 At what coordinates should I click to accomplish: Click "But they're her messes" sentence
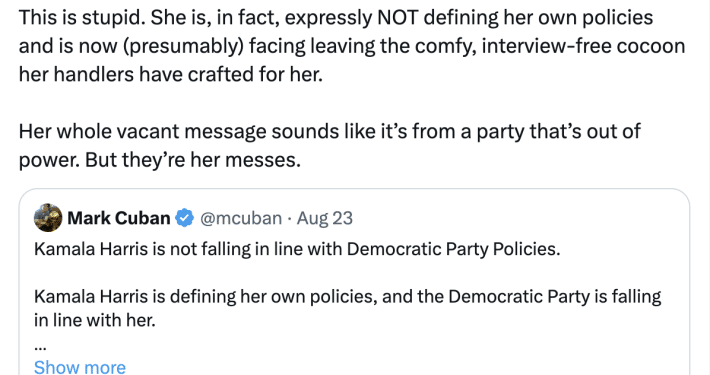[193, 160]
